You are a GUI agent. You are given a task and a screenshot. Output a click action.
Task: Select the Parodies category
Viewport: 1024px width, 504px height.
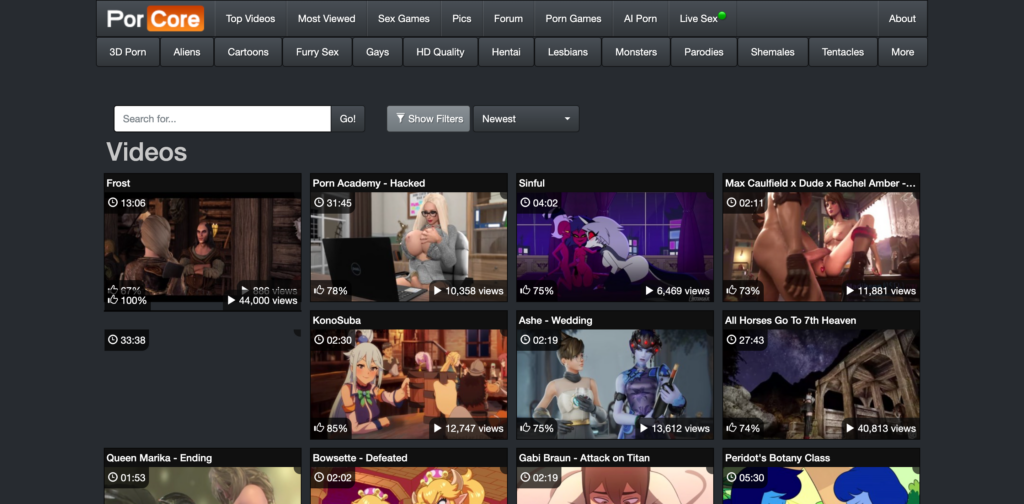[x=704, y=52]
